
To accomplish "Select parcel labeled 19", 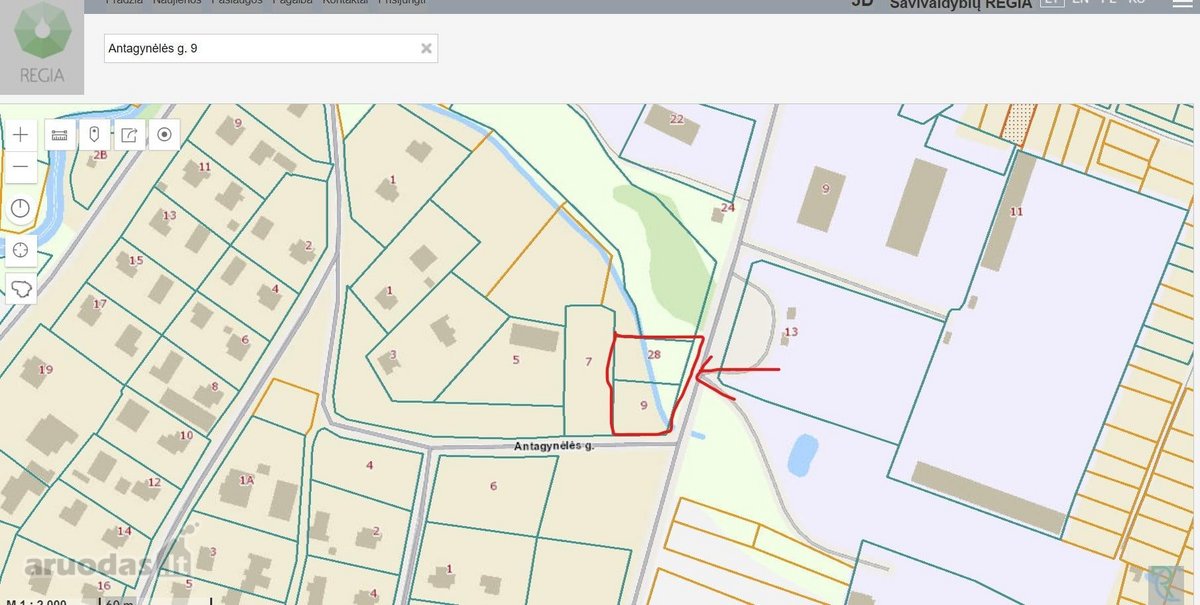I will click(x=45, y=370).
